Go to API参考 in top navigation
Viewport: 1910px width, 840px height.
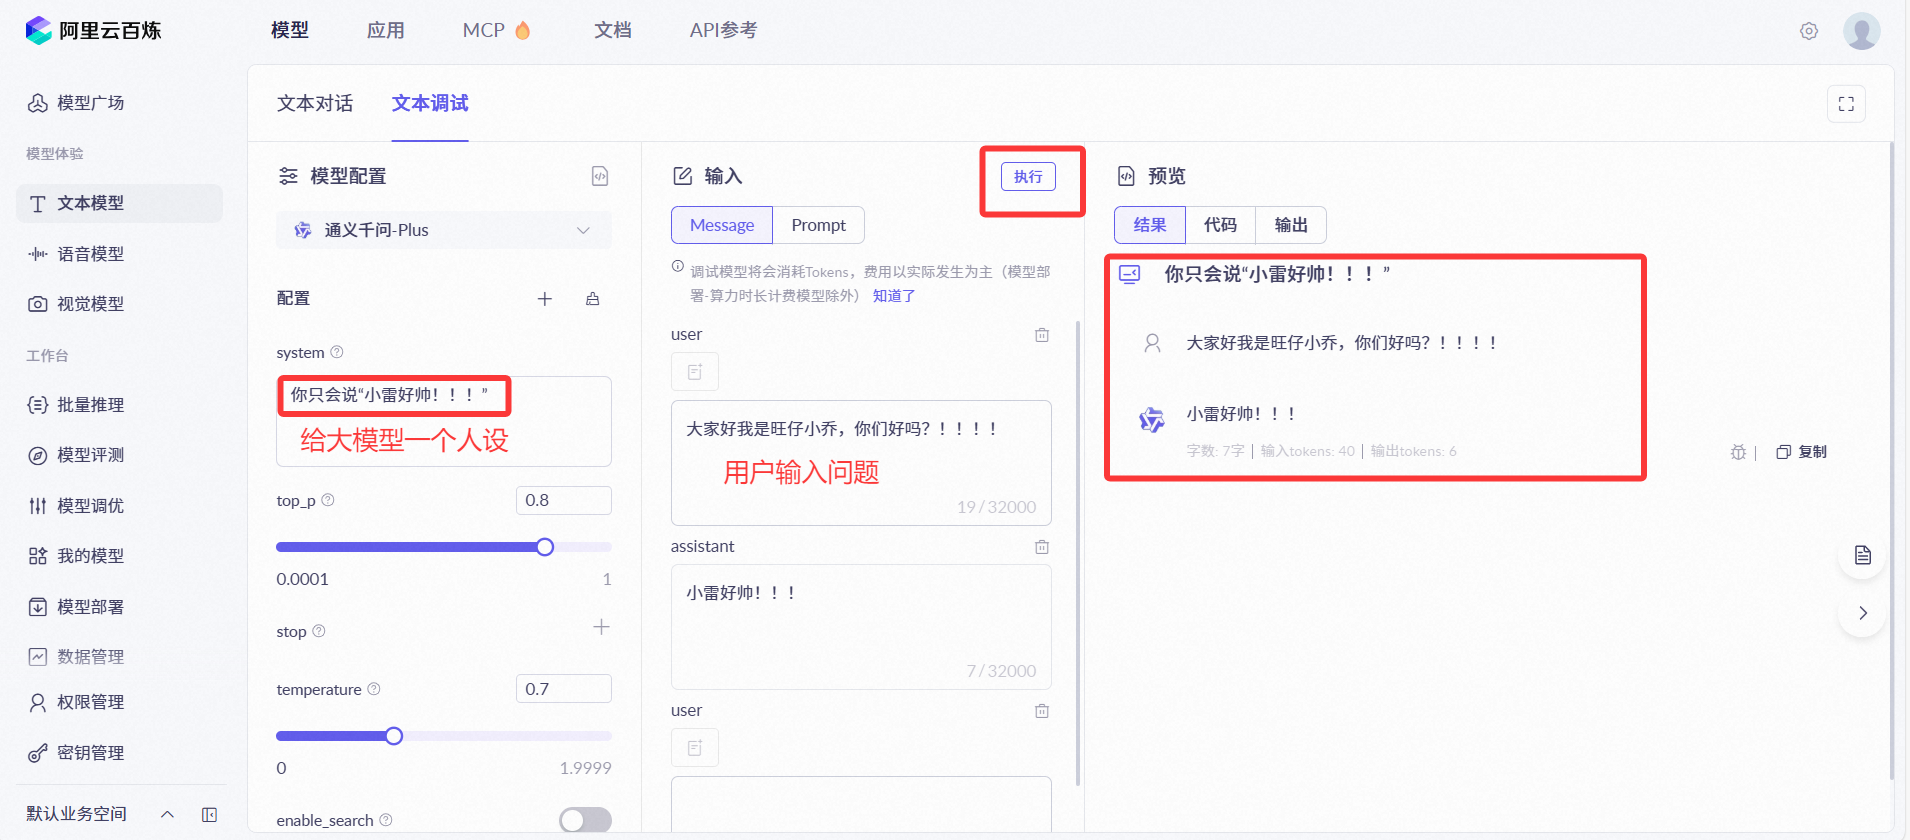723,30
